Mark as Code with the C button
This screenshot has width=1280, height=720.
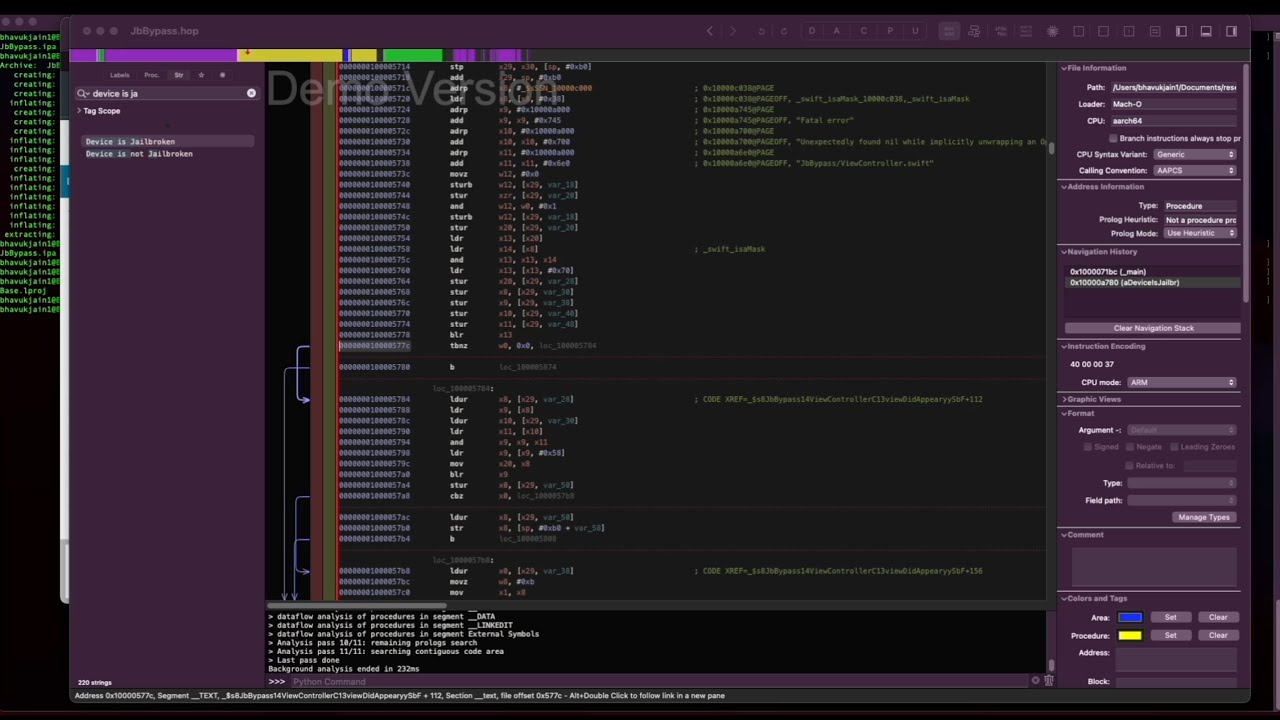(x=863, y=31)
